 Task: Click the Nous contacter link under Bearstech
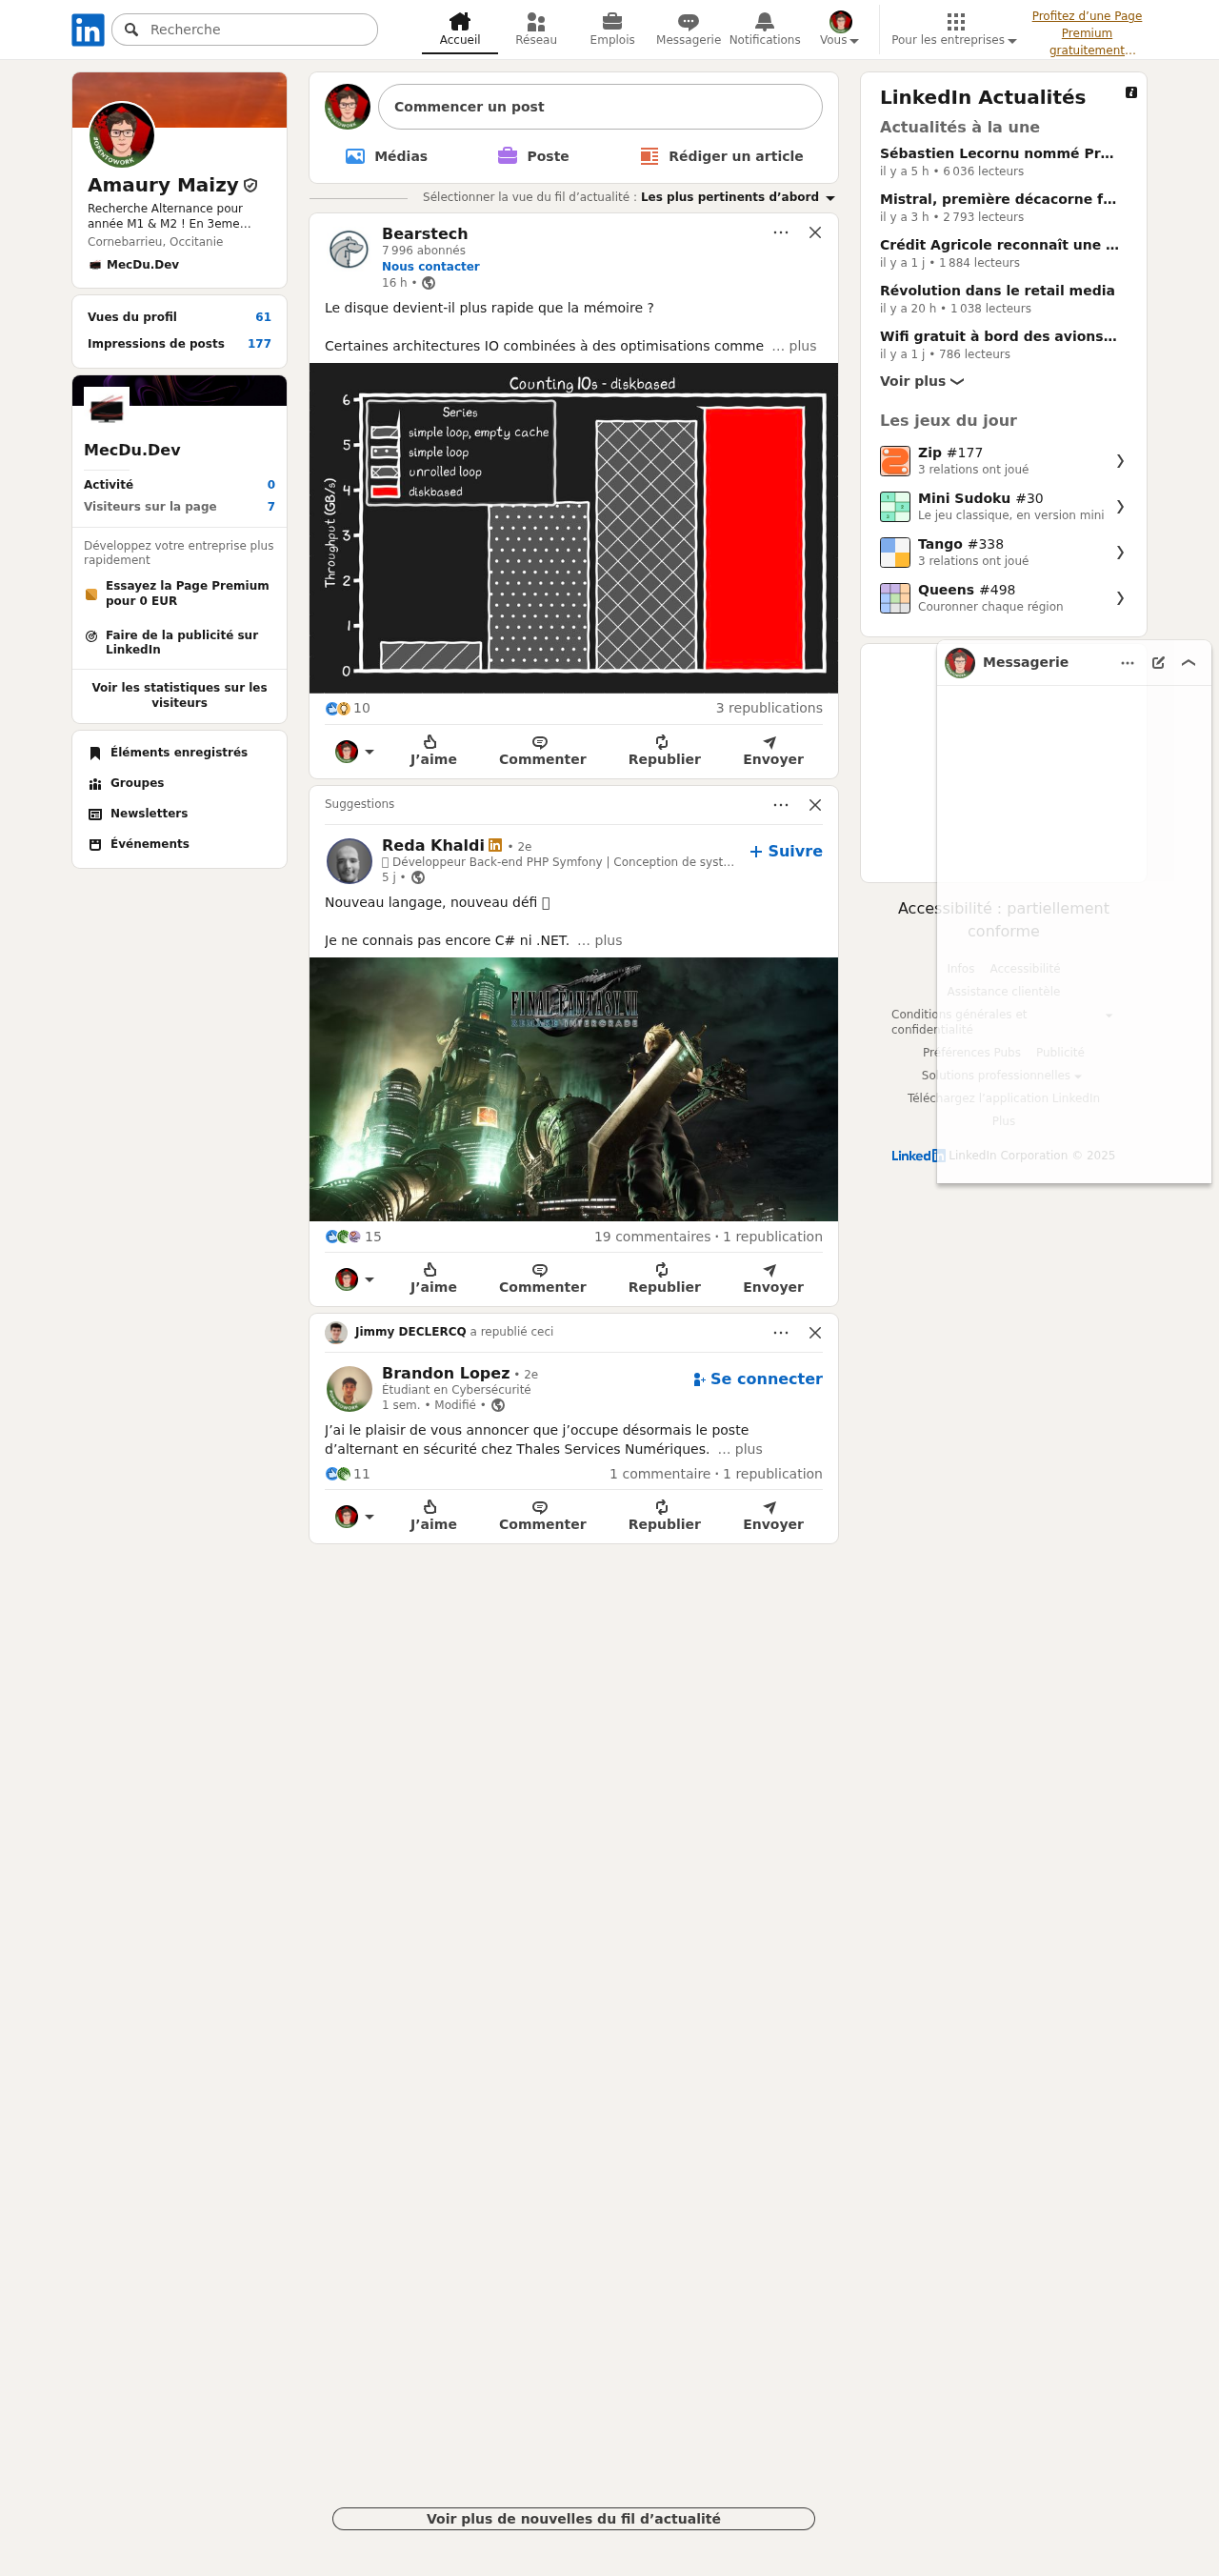point(430,267)
